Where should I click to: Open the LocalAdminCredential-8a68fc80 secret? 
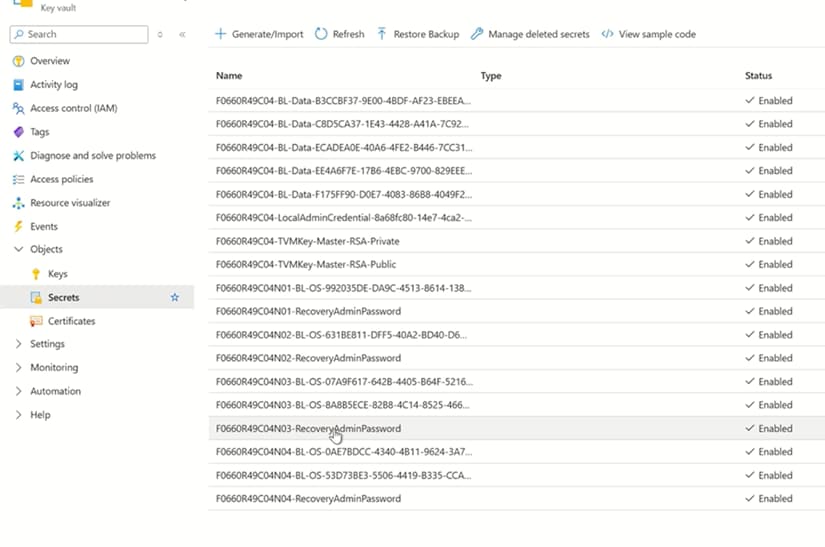click(344, 218)
